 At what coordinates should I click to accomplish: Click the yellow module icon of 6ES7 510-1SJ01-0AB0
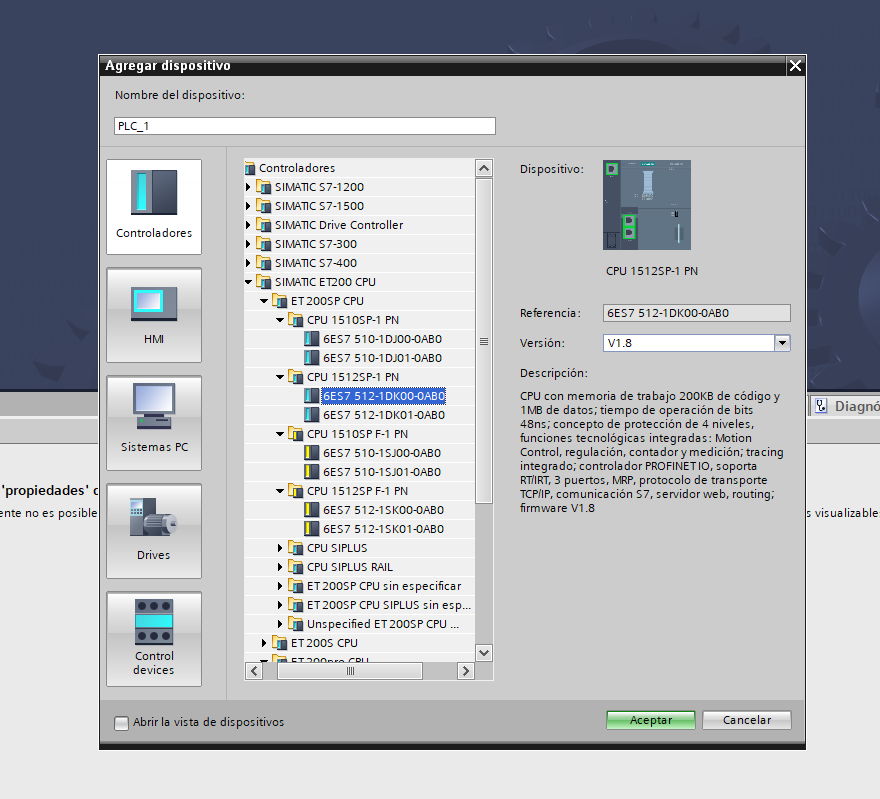click(x=311, y=472)
